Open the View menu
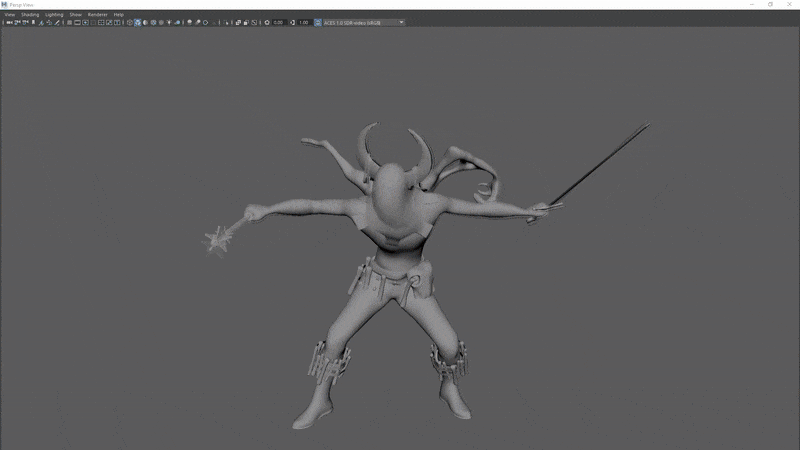Viewport: 800px width, 450px height. [9, 15]
